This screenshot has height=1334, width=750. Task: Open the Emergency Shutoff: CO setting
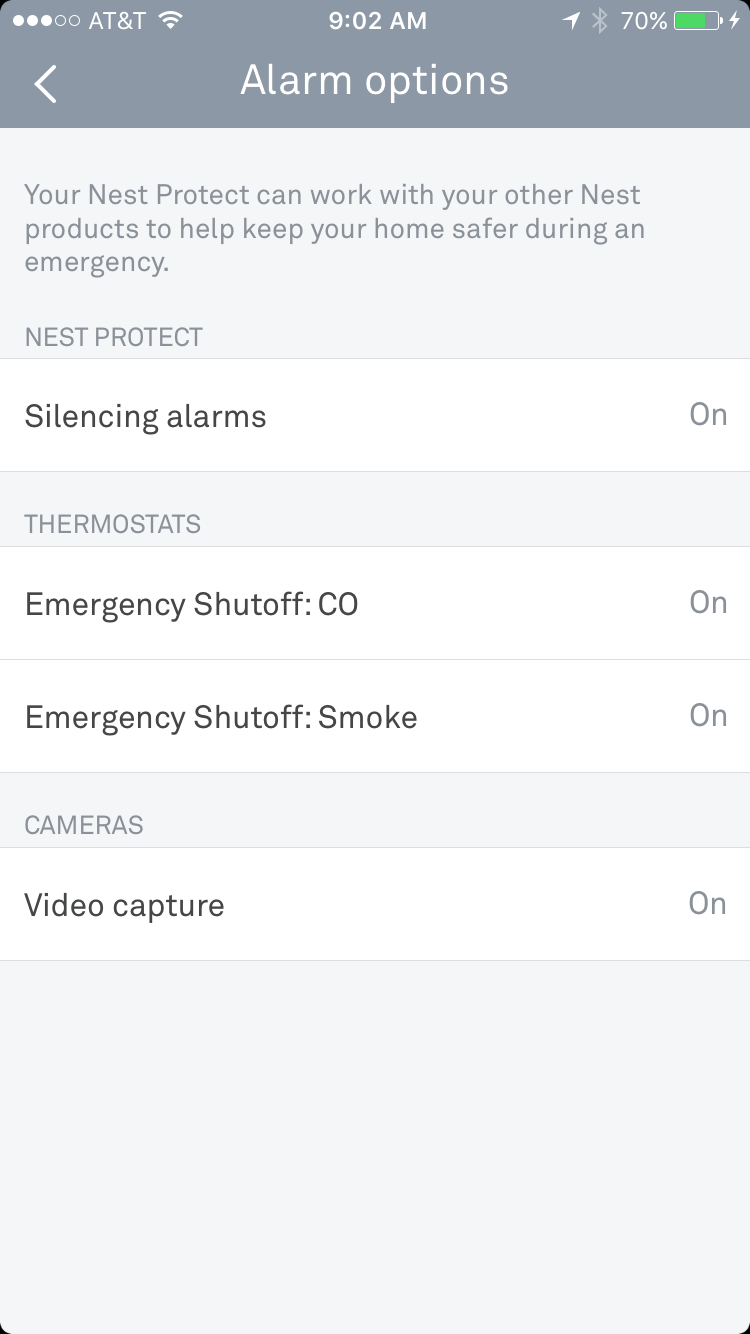click(x=191, y=604)
